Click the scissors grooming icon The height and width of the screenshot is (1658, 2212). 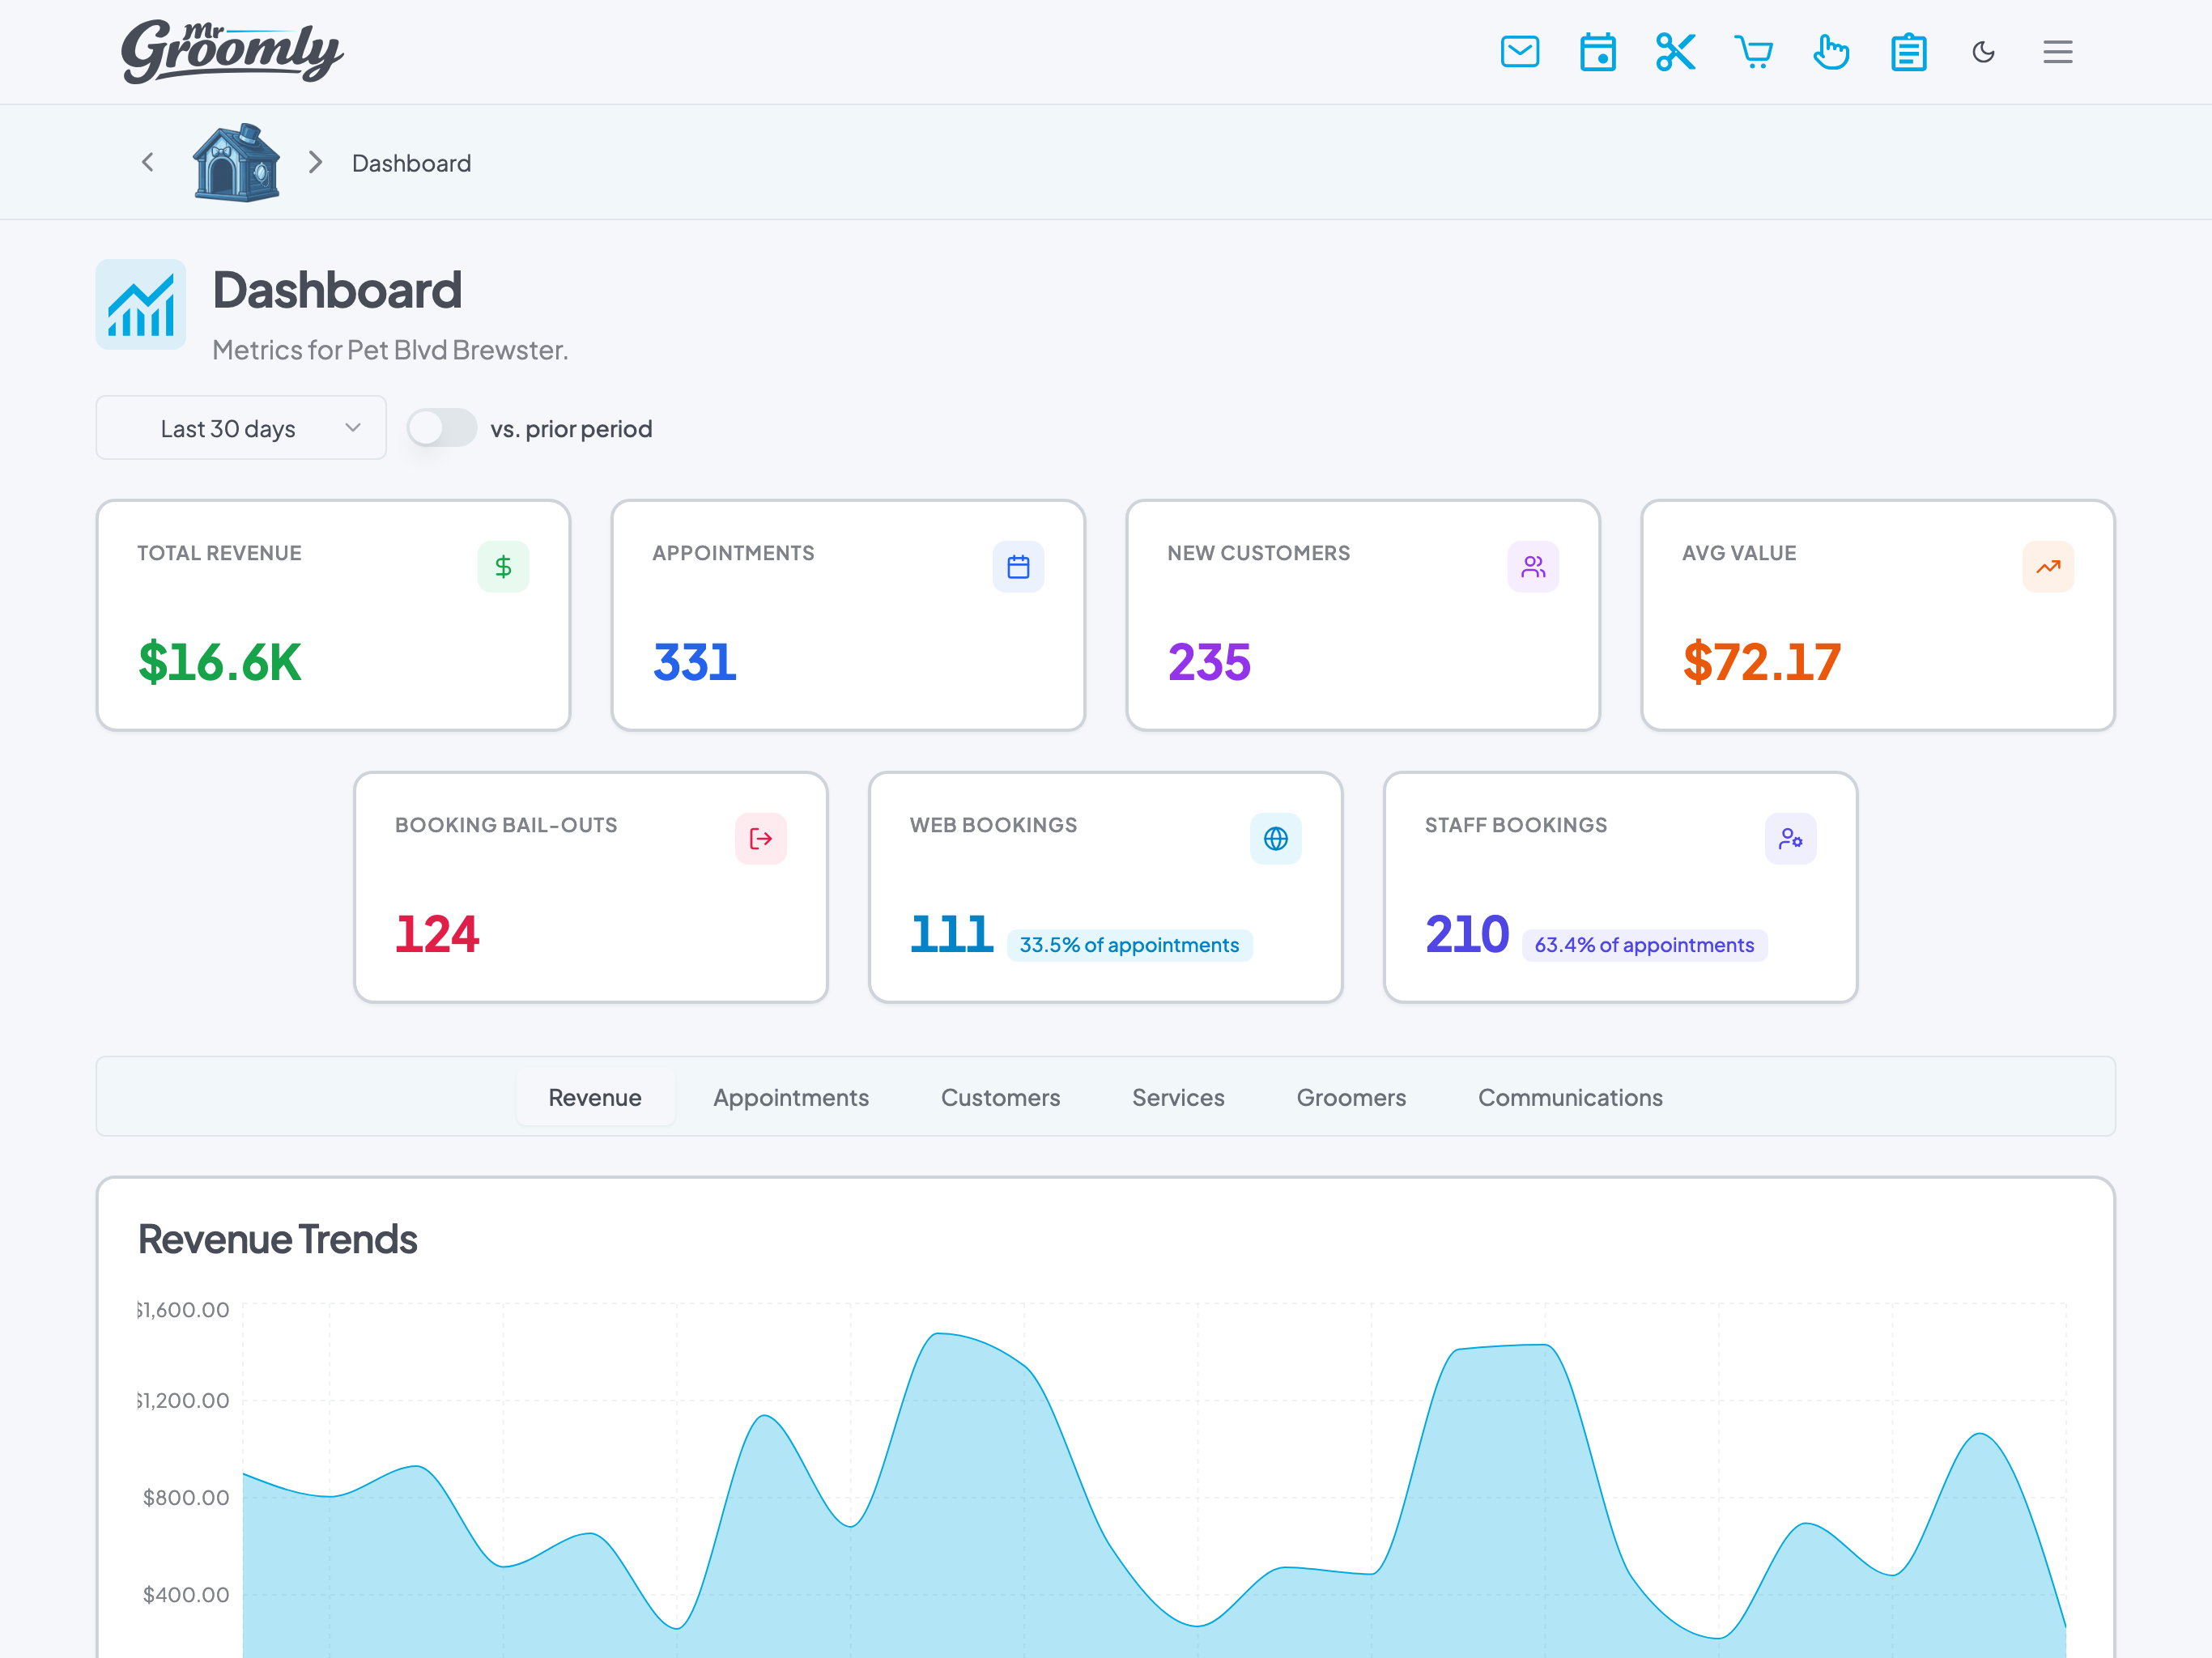coord(1675,52)
